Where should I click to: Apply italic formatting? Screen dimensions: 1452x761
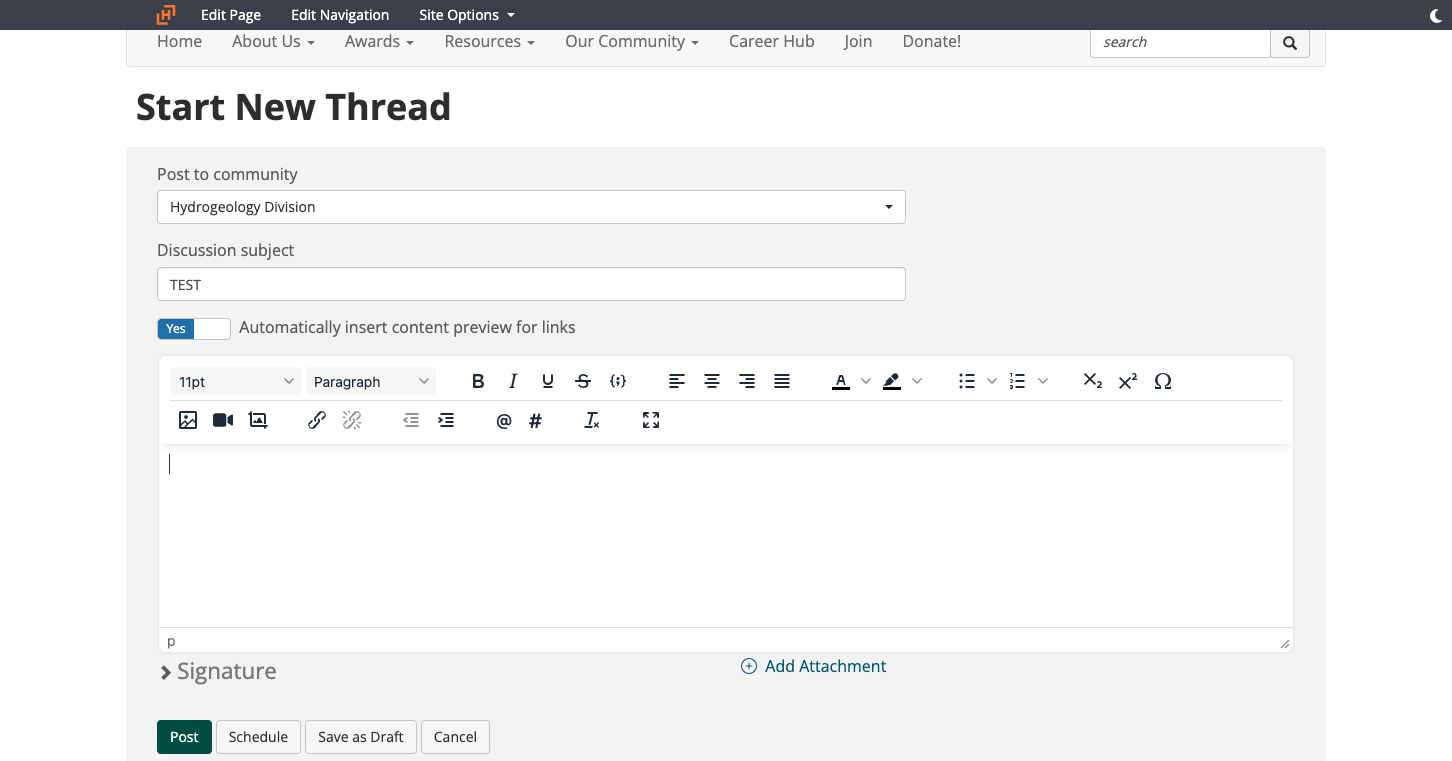513,381
